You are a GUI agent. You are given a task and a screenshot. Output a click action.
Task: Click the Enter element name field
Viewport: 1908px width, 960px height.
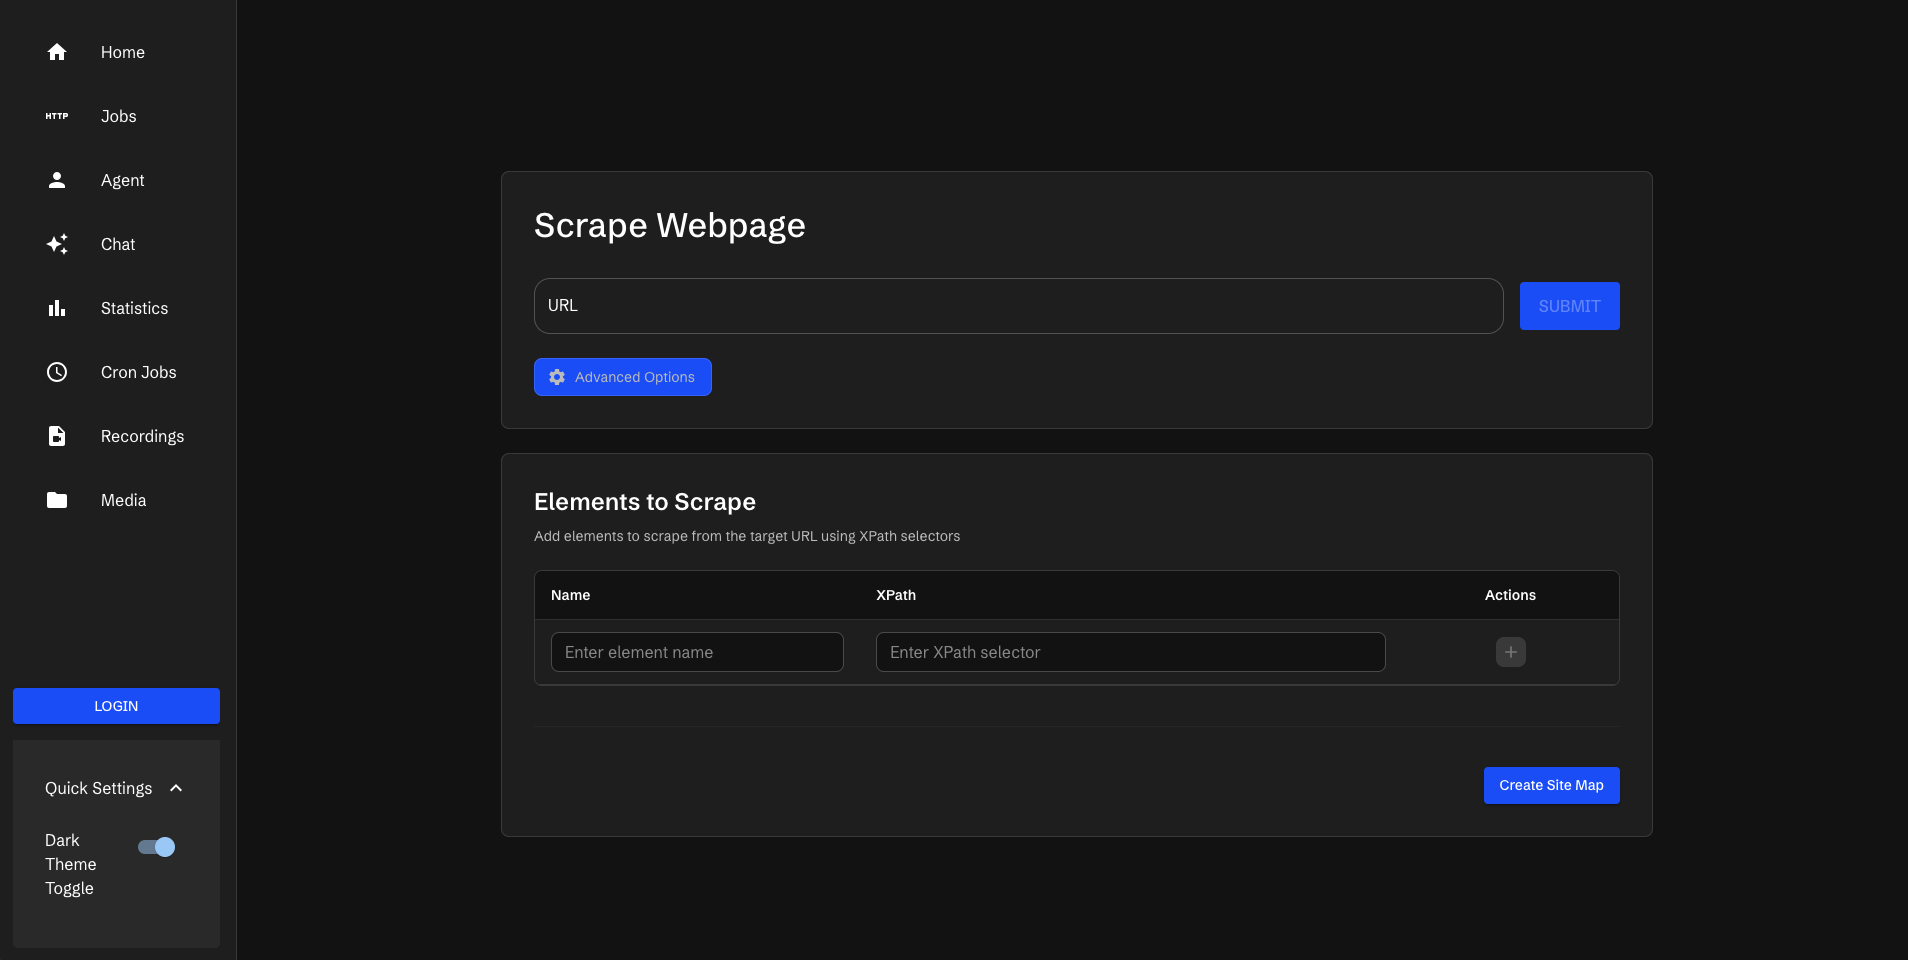(x=697, y=652)
